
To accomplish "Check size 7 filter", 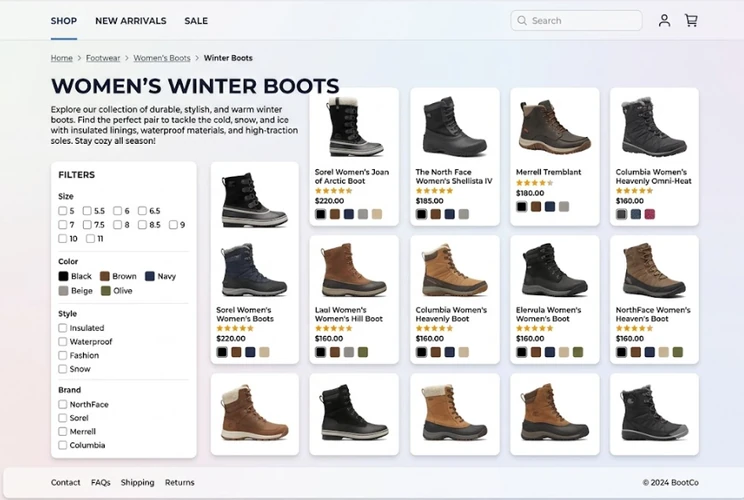I will point(63,224).
